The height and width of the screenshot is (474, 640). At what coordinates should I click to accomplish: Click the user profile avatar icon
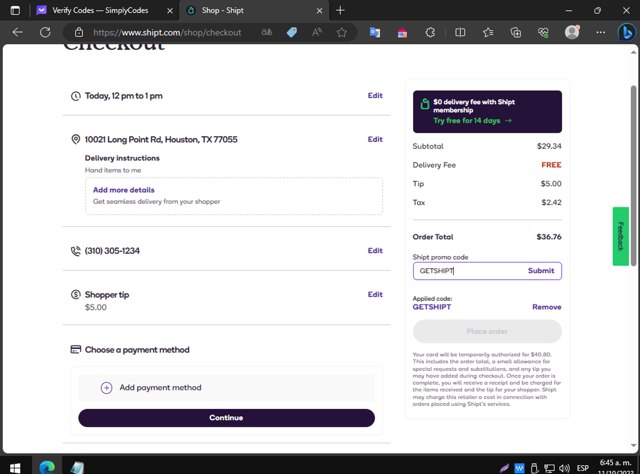pyautogui.click(x=572, y=32)
